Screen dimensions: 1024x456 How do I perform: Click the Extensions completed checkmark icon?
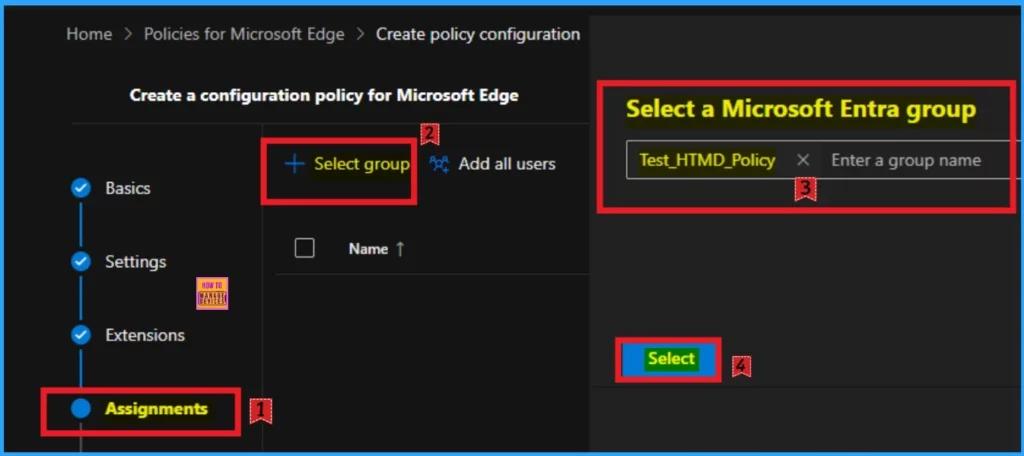click(x=81, y=335)
